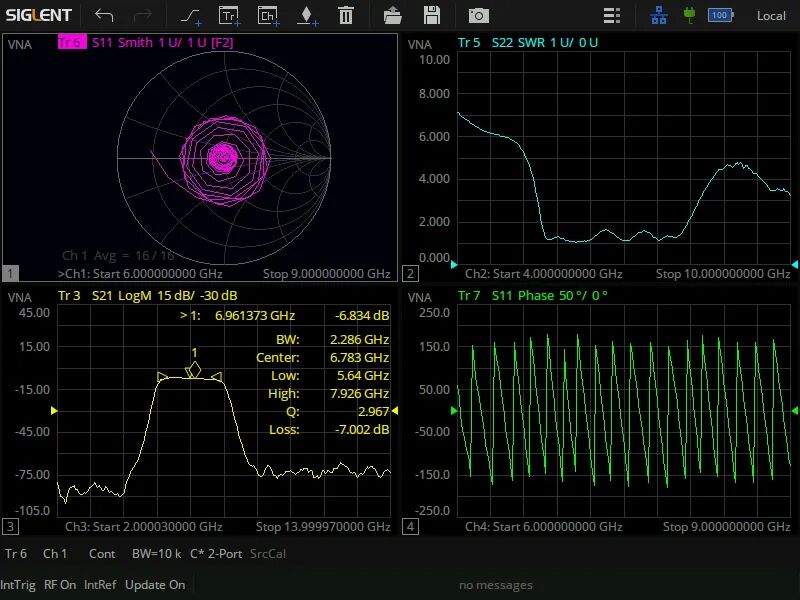Select the Tr 6 trace label

72,42
